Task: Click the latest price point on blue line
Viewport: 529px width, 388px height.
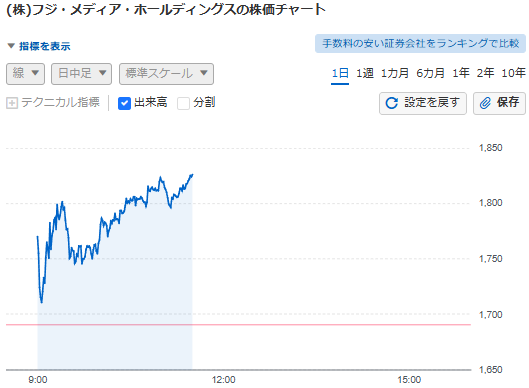Action: point(192,174)
